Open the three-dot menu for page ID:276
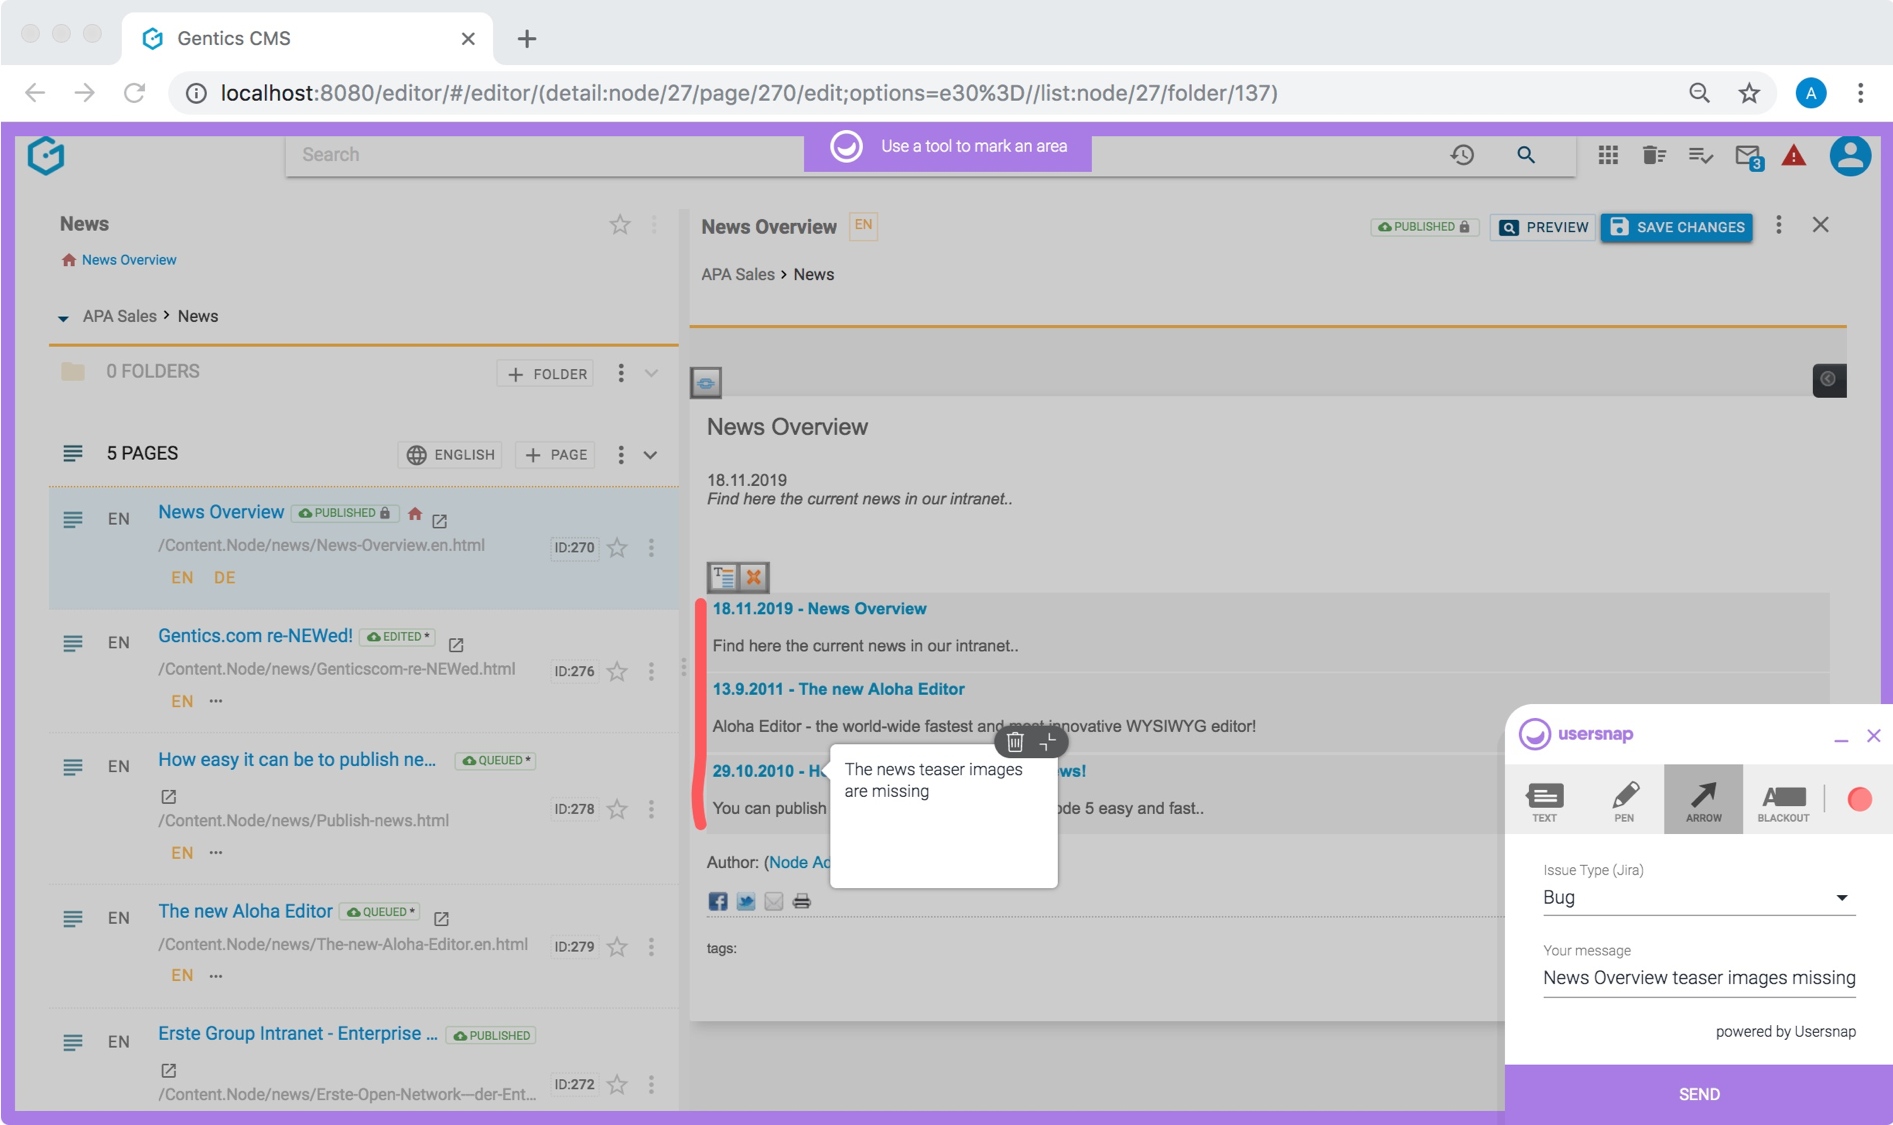This screenshot has height=1125, width=1893. [x=651, y=671]
